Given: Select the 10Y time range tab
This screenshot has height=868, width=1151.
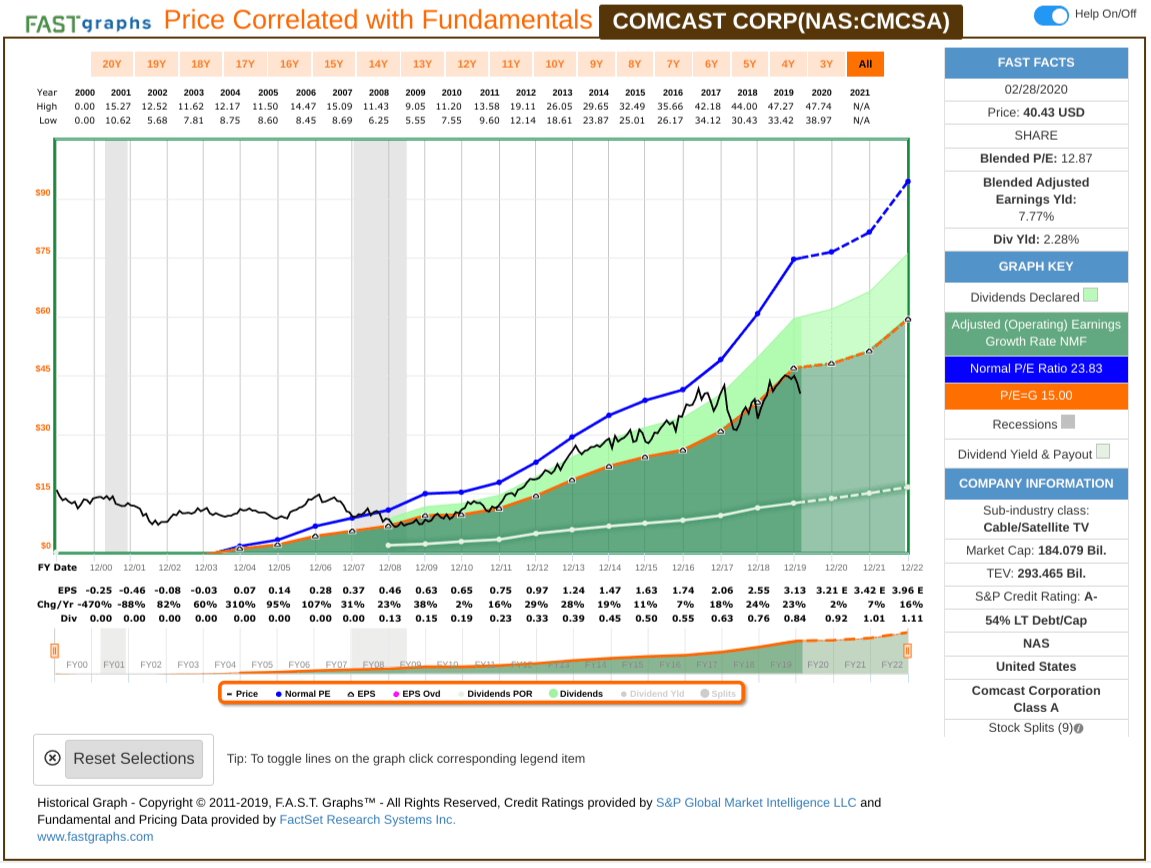Looking at the screenshot, I should click(x=555, y=64).
